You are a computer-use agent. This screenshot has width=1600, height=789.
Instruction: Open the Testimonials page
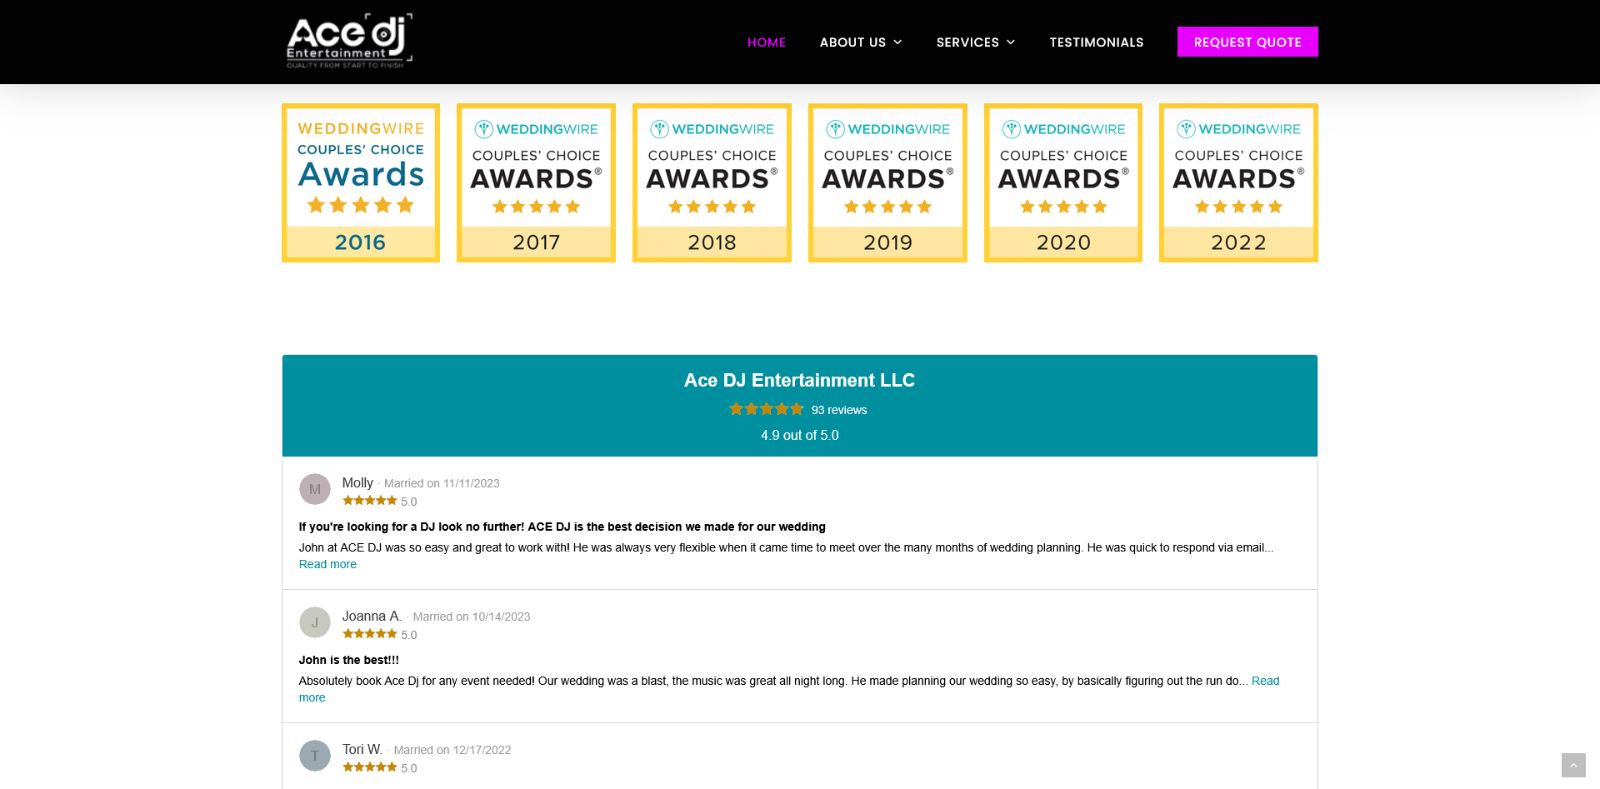pos(1096,42)
